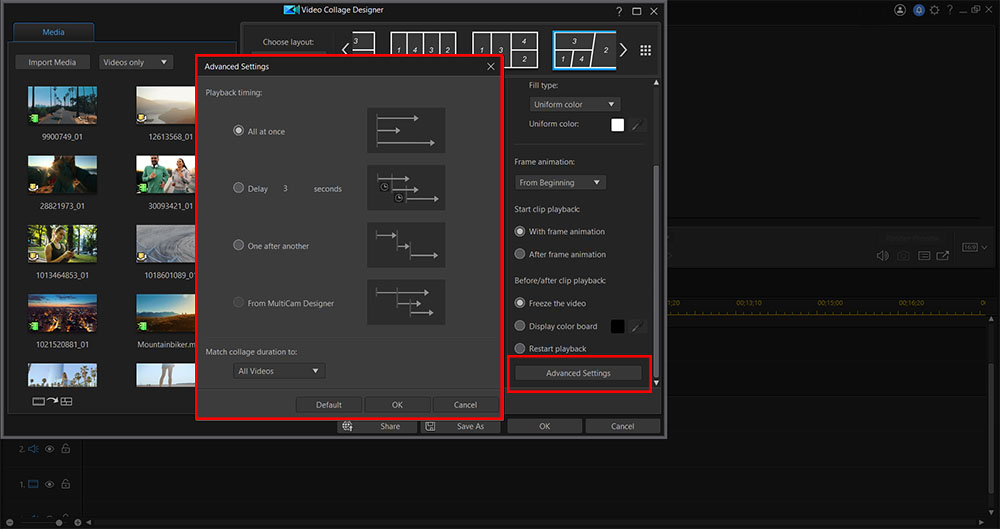Image resolution: width=1000 pixels, height=529 pixels.
Task: Toggle visibility of timeline track 2
Action: pos(49,449)
